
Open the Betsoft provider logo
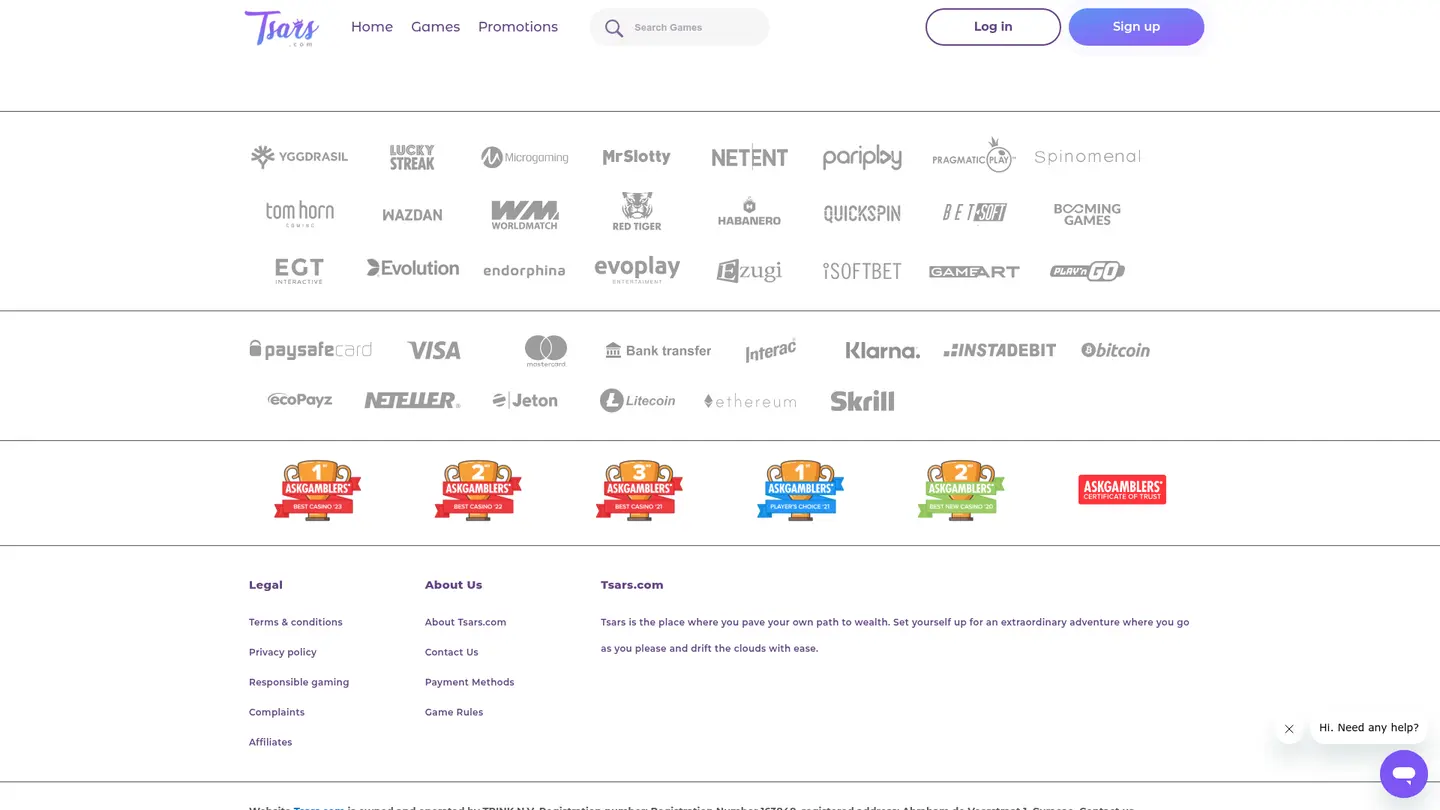974,213
